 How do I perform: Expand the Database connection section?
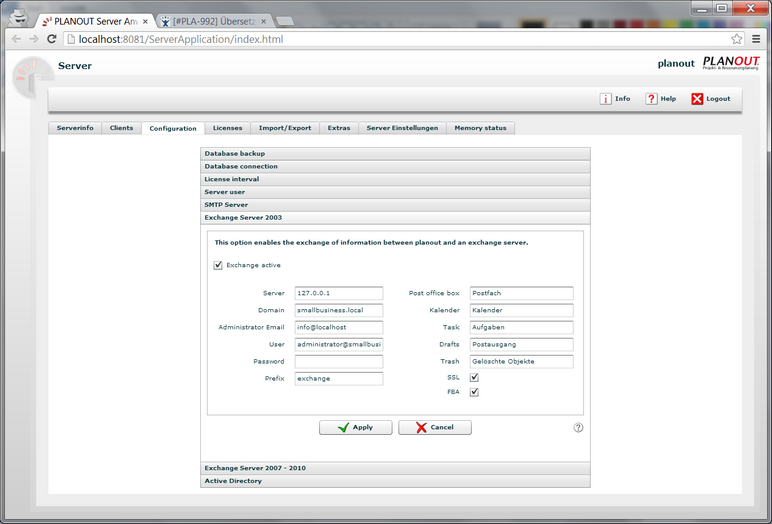tap(395, 166)
